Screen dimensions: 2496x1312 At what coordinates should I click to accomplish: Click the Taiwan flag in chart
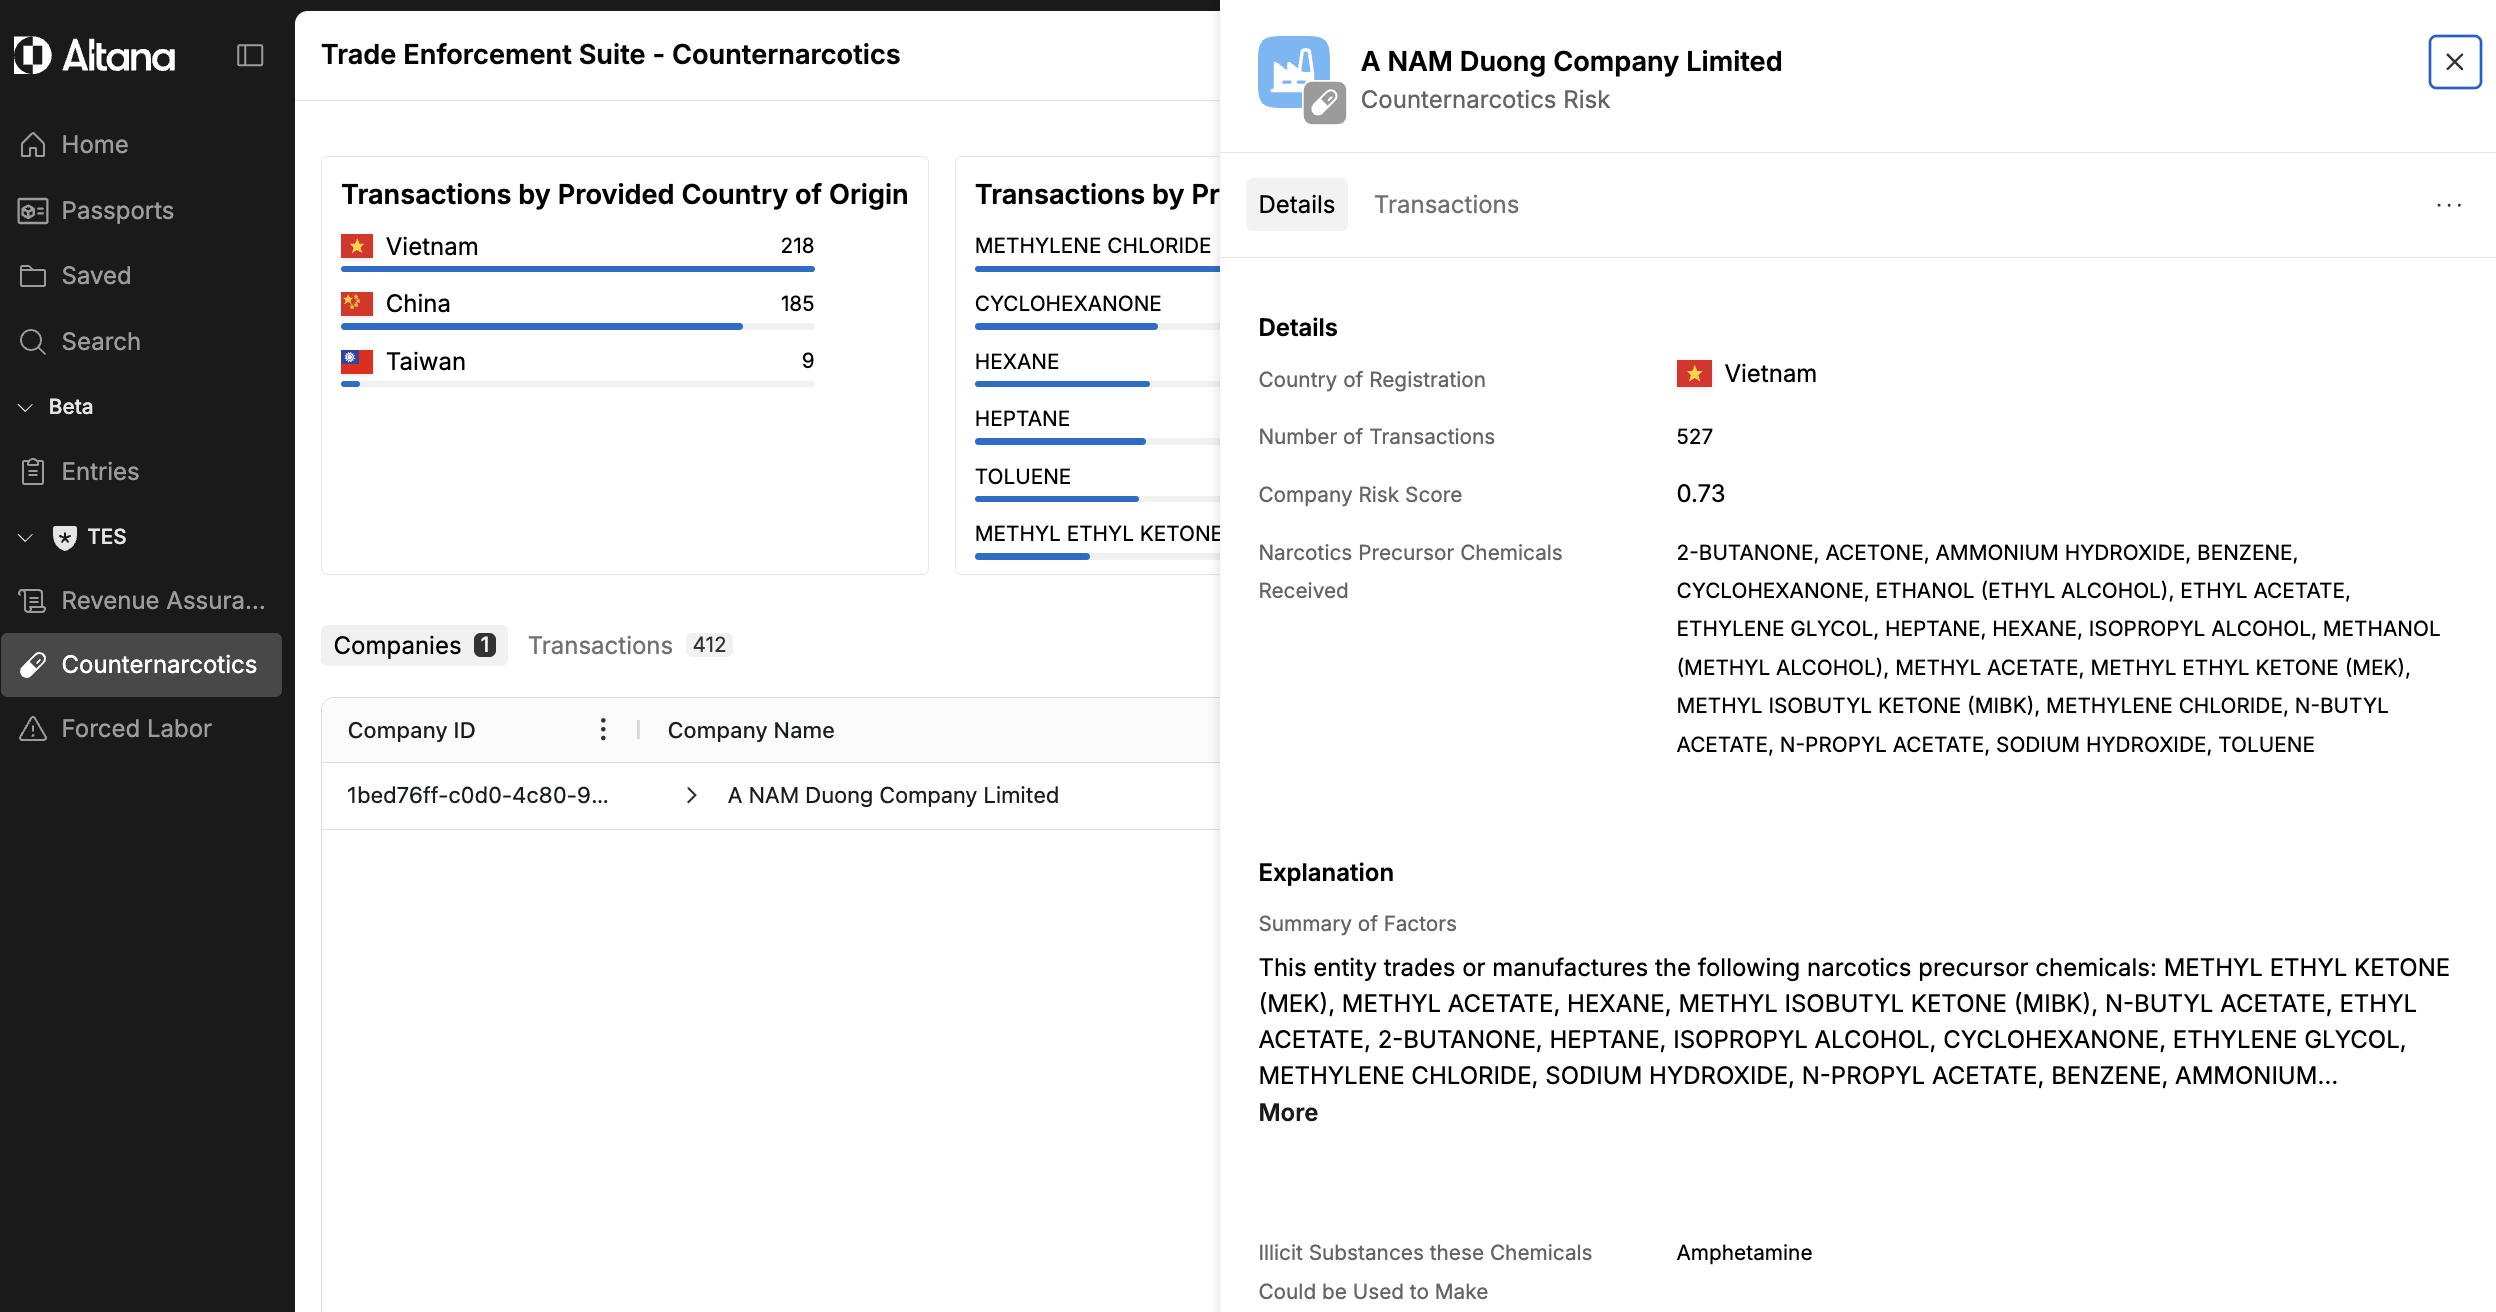pos(357,361)
